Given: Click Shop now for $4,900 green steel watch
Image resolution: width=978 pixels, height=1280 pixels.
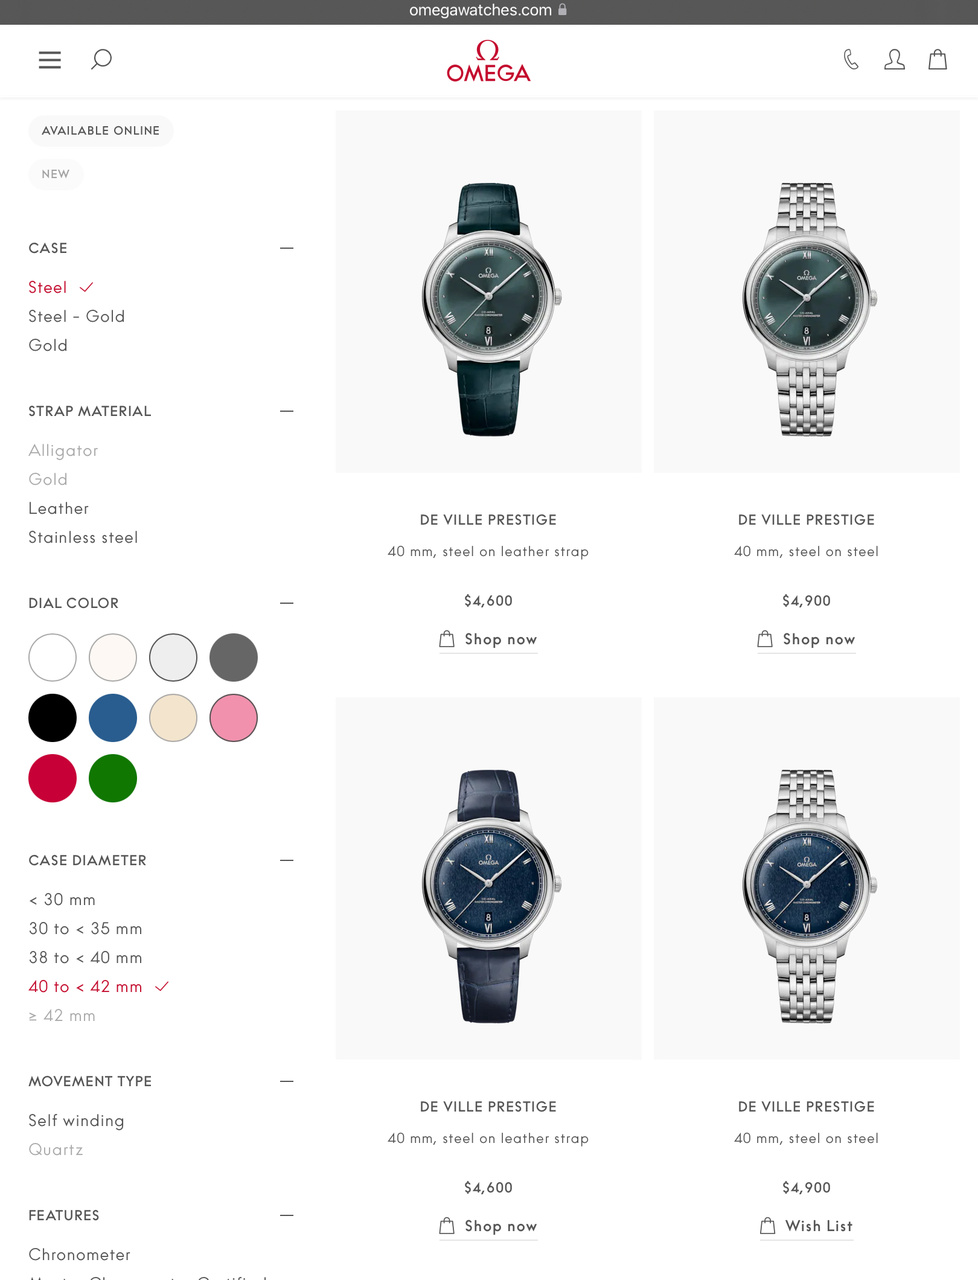Looking at the screenshot, I should click(x=806, y=639).
